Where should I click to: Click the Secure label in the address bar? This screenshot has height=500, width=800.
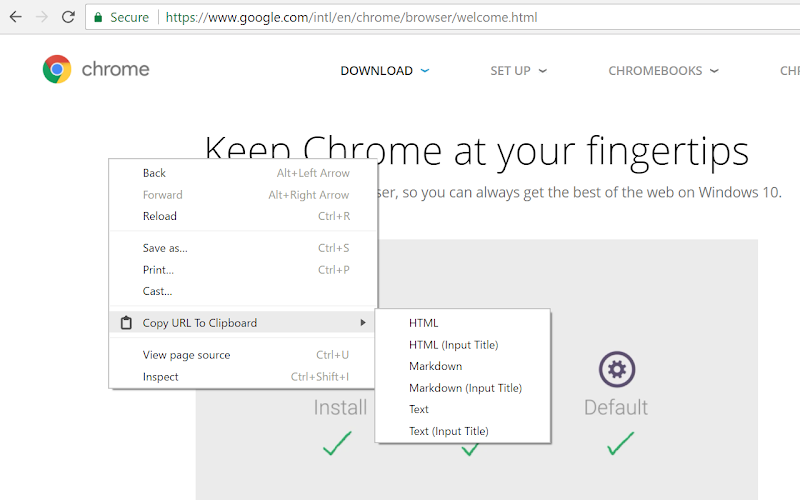[129, 17]
